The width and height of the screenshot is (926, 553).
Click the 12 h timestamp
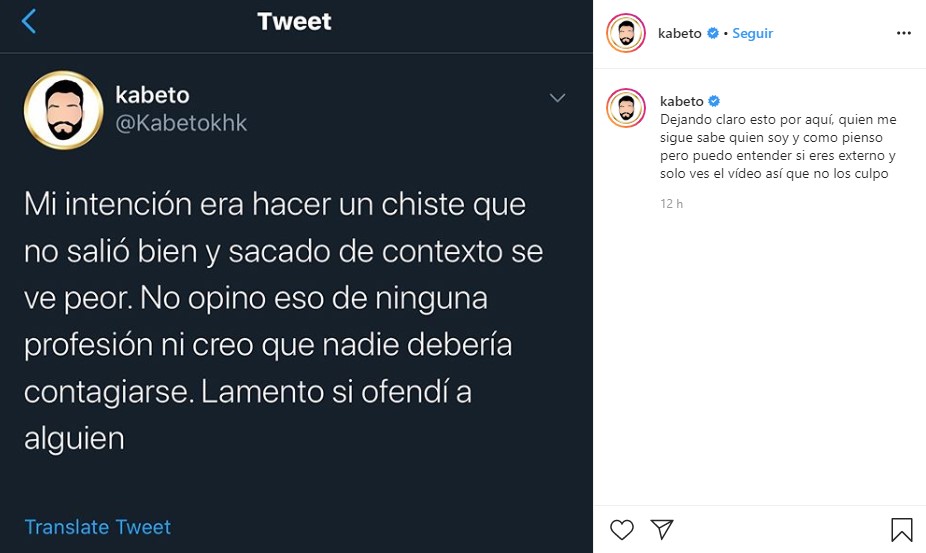[671, 204]
